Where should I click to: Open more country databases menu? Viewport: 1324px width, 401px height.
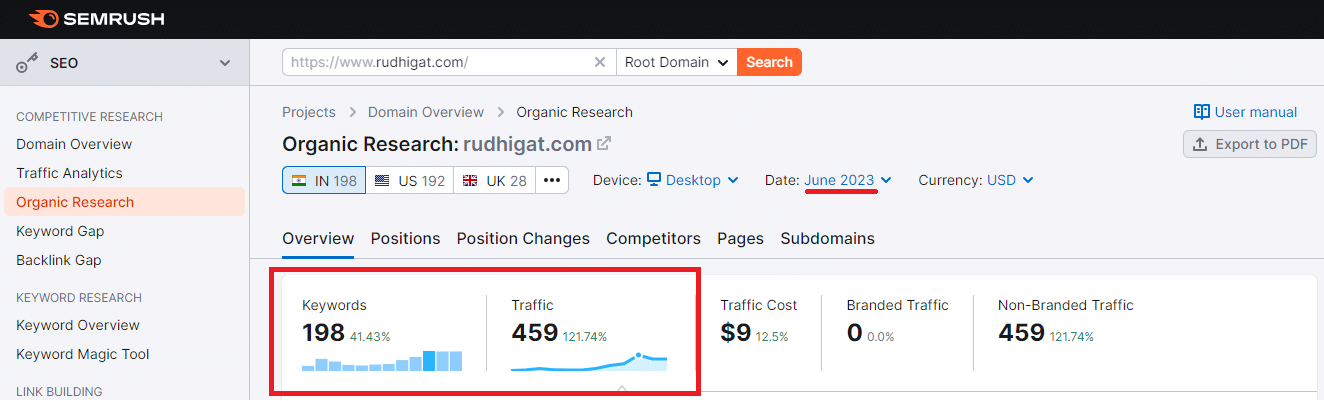point(552,180)
